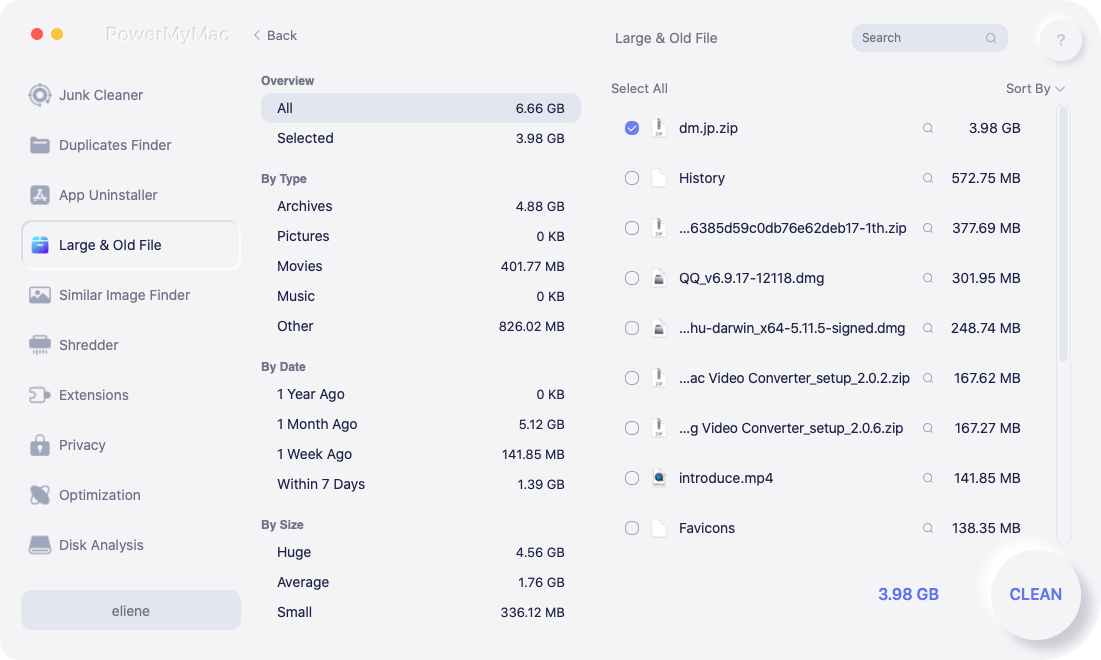Reveal the 377.69 MB zip via magnifier icon
Image resolution: width=1101 pixels, height=660 pixels.
point(928,228)
